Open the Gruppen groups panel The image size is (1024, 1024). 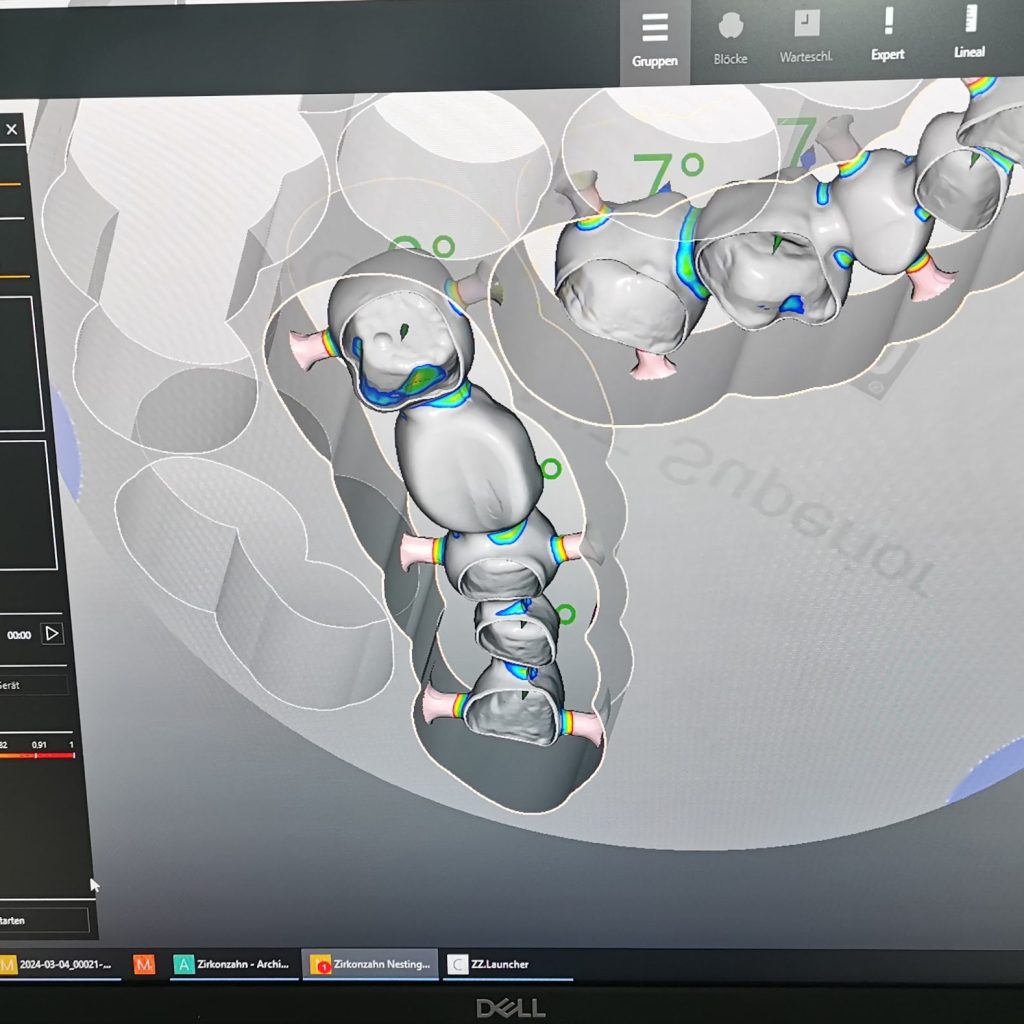[x=655, y=40]
